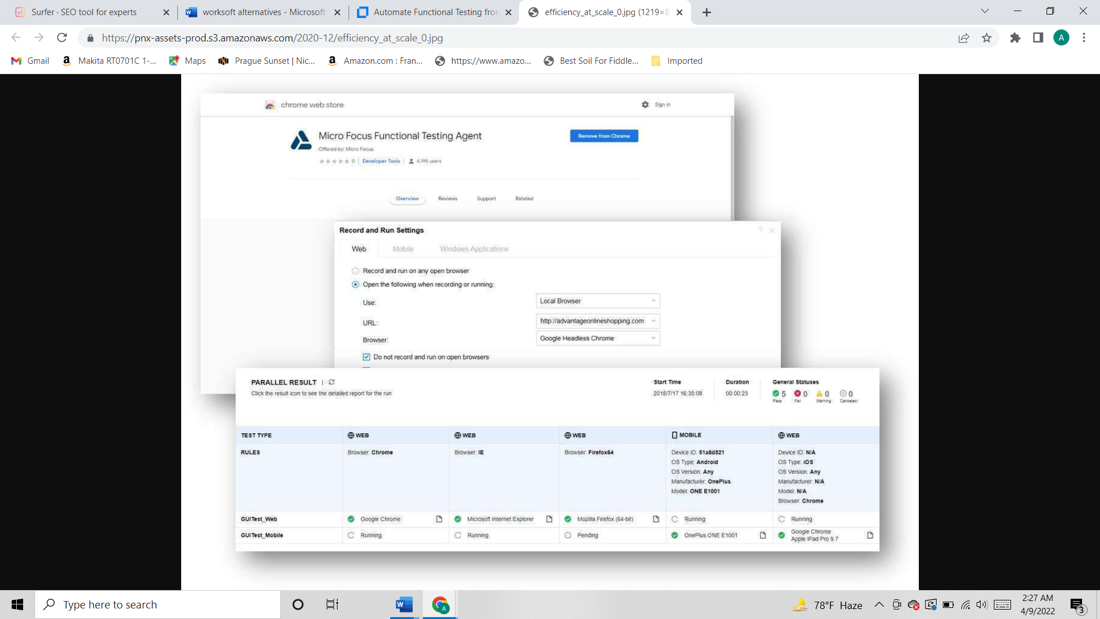The image size is (1100, 619).
Task: Open the Developer Tools category link
Action: point(381,161)
